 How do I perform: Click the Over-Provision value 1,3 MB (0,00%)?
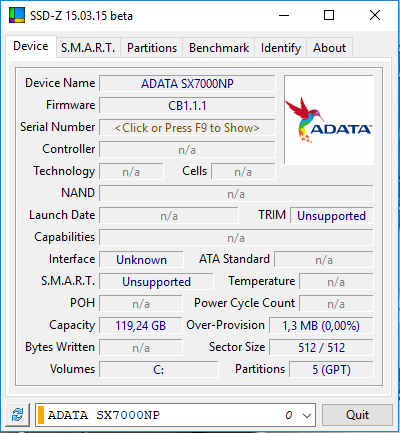tap(321, 326)
